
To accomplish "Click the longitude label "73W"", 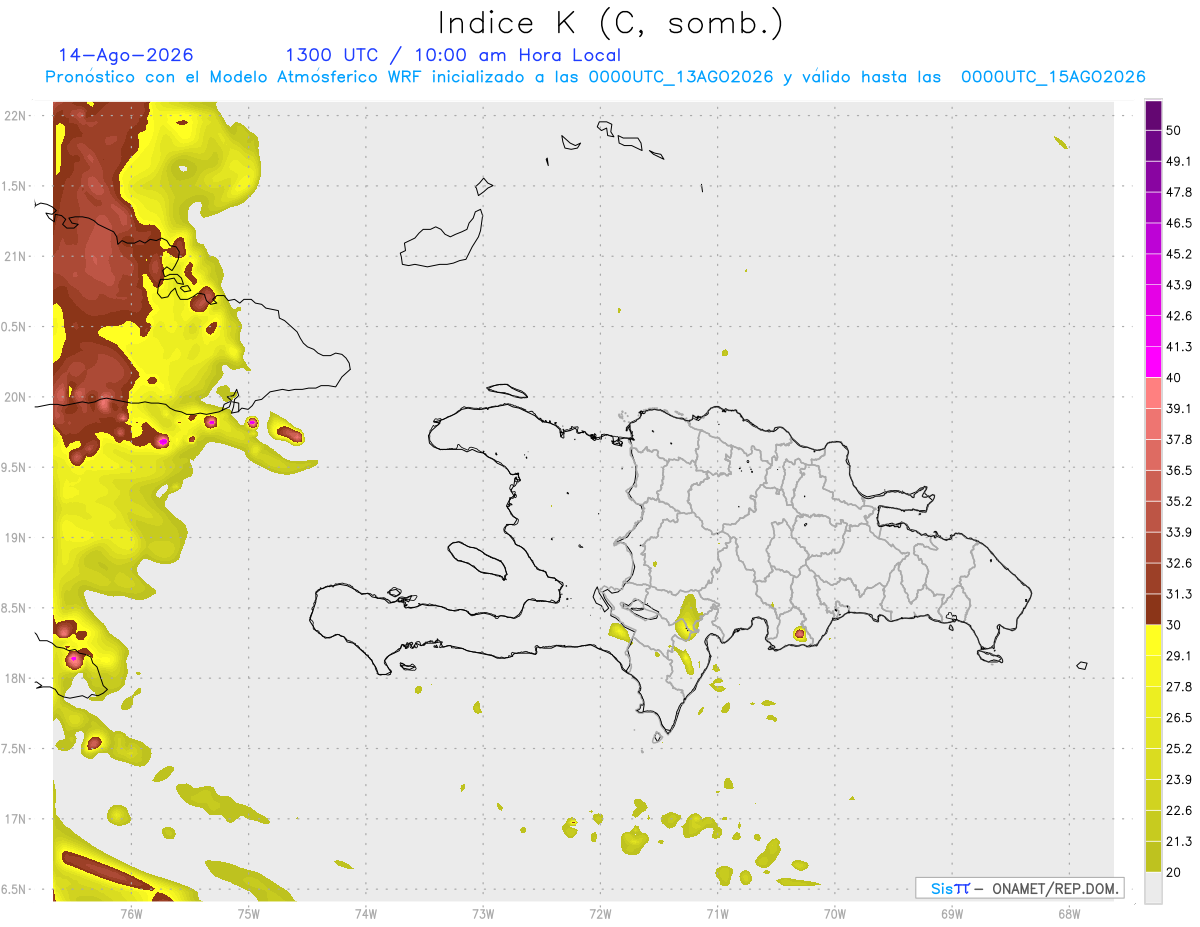I will pos(483,913).
